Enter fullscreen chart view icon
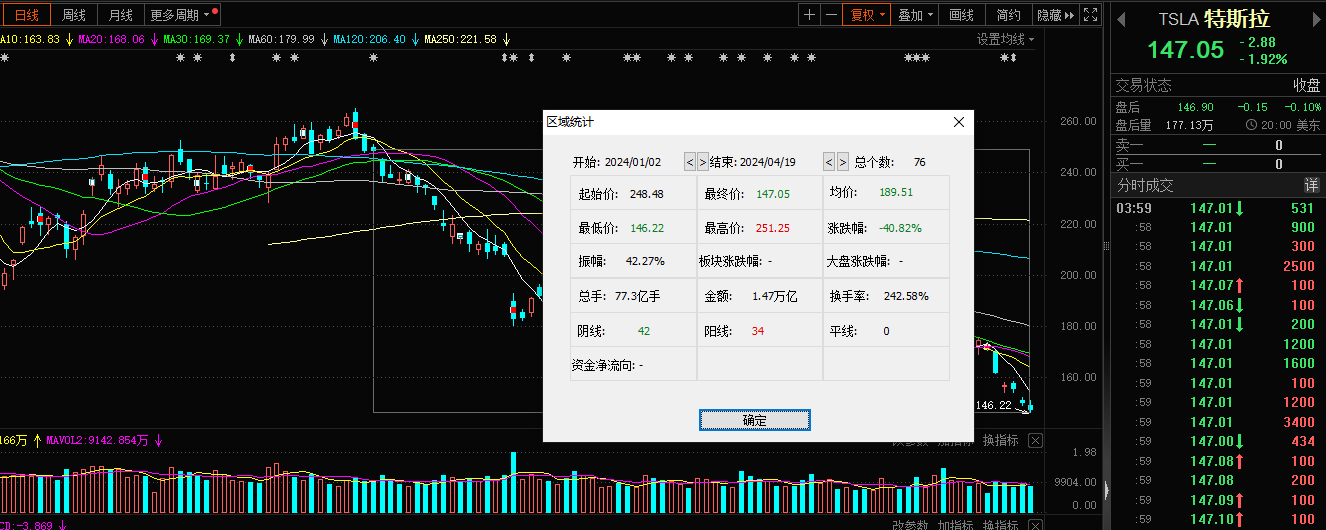The image size is (1326, 530). (1090, 15)
